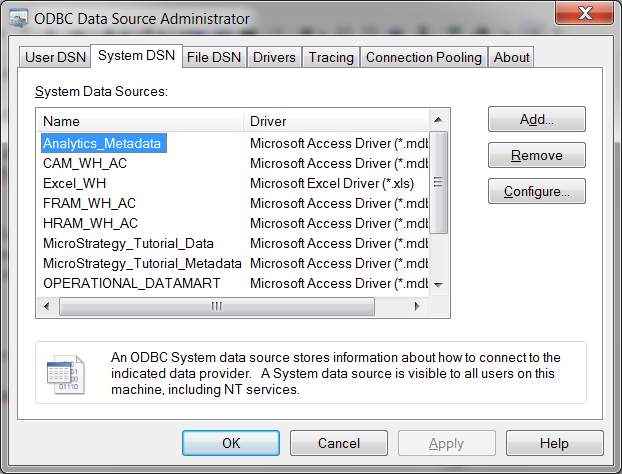Click the Add... button

pos(537,119)
